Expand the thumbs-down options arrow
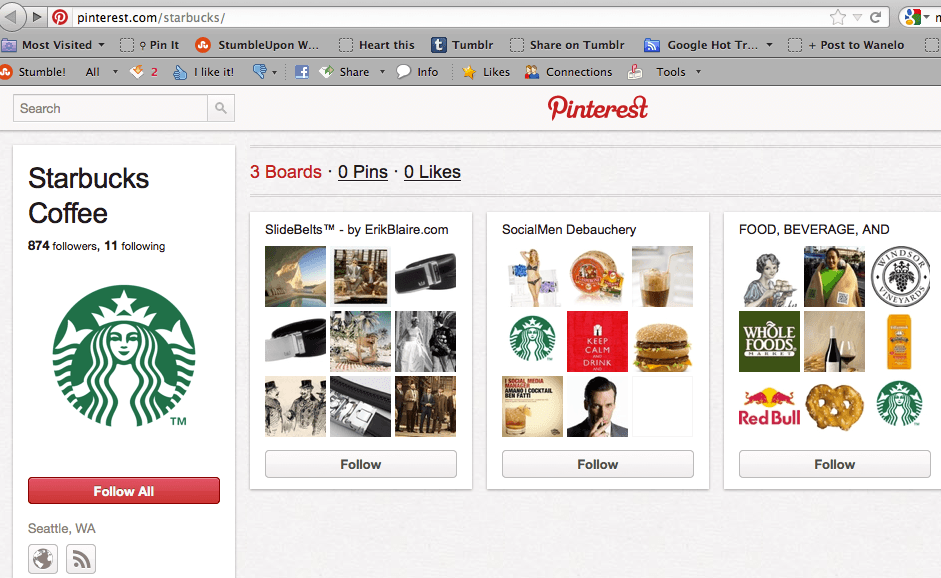This screenshot has width=941, height=578. tap(274, 73)
